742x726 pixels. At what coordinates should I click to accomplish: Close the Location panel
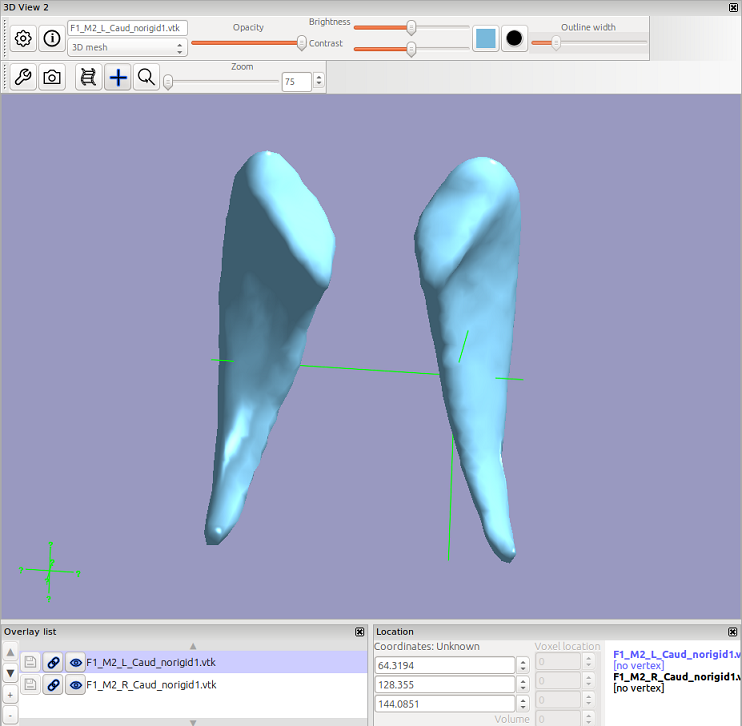pyautogui.click(x=733, y=632)
